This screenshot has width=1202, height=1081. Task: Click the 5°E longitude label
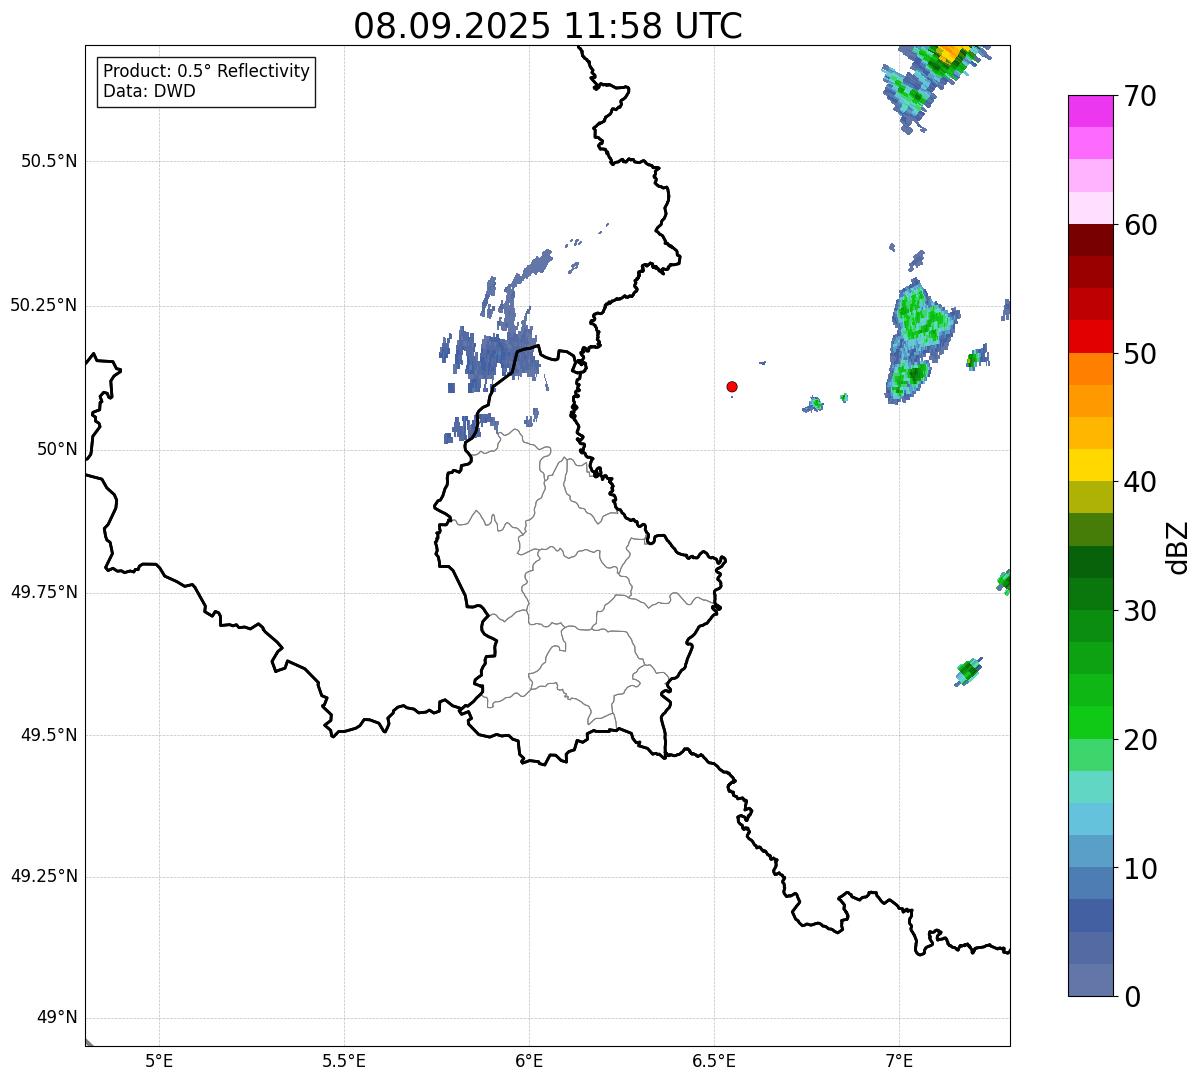point(159,1061)
